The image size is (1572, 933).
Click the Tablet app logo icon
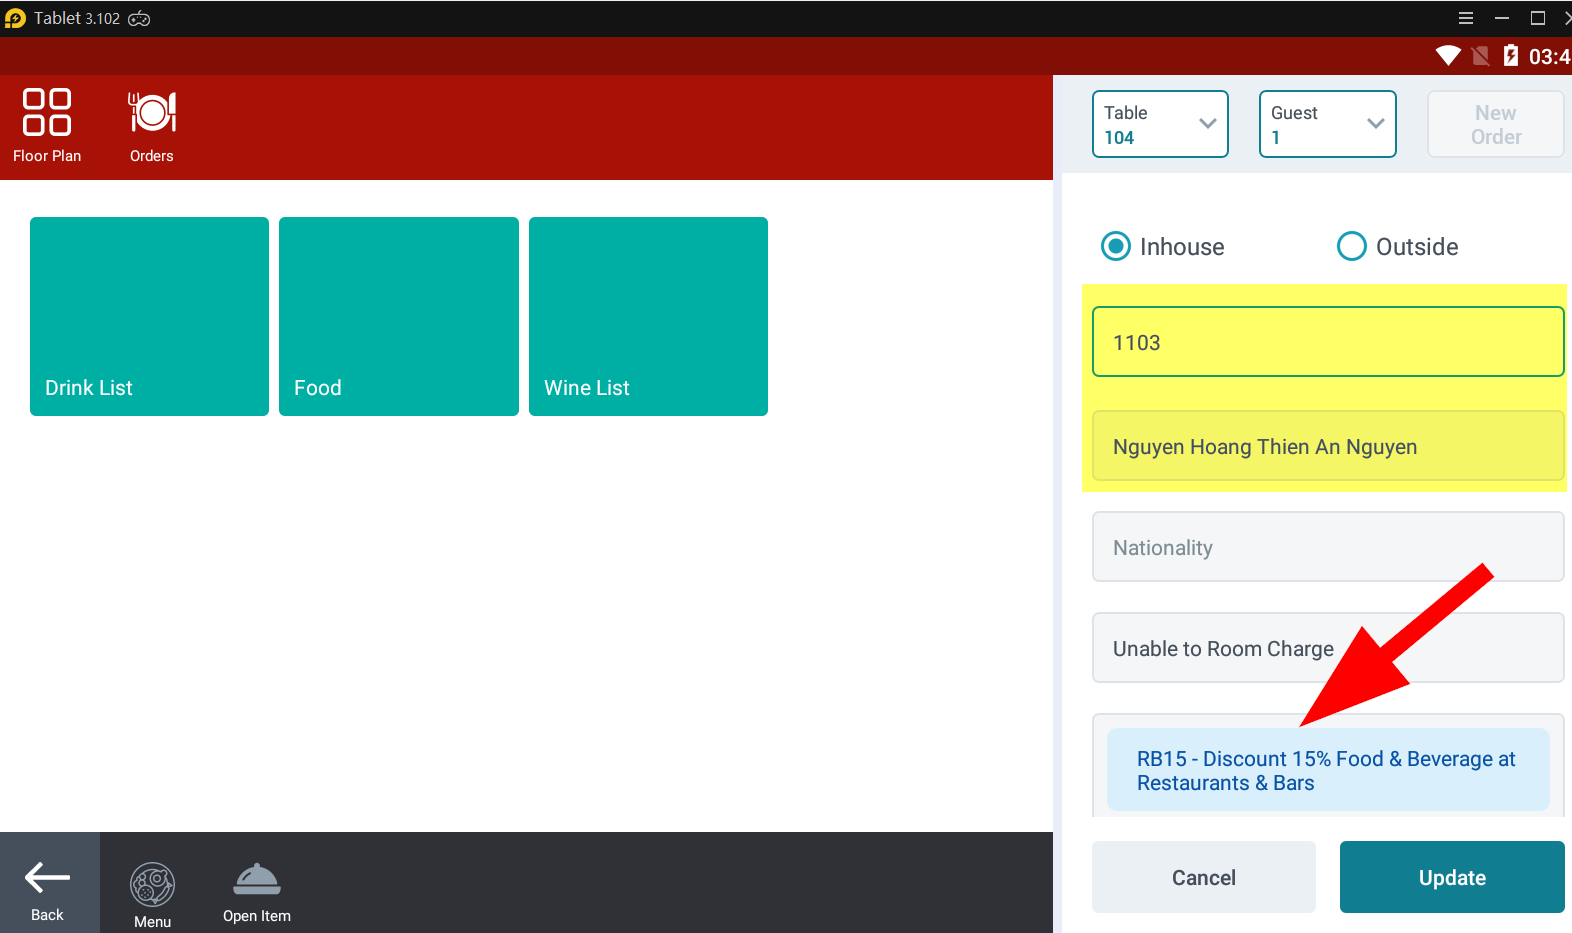[15, 19]
